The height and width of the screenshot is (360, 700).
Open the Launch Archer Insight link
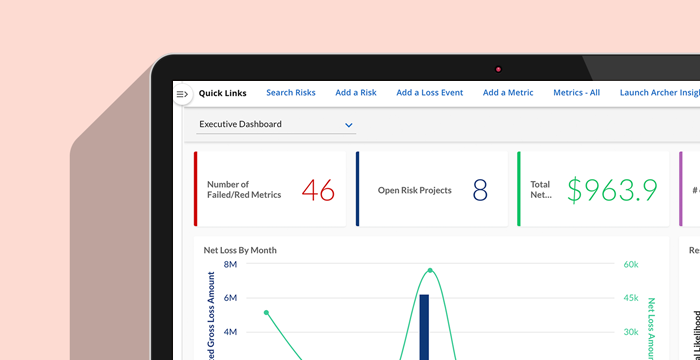point(660,93)
